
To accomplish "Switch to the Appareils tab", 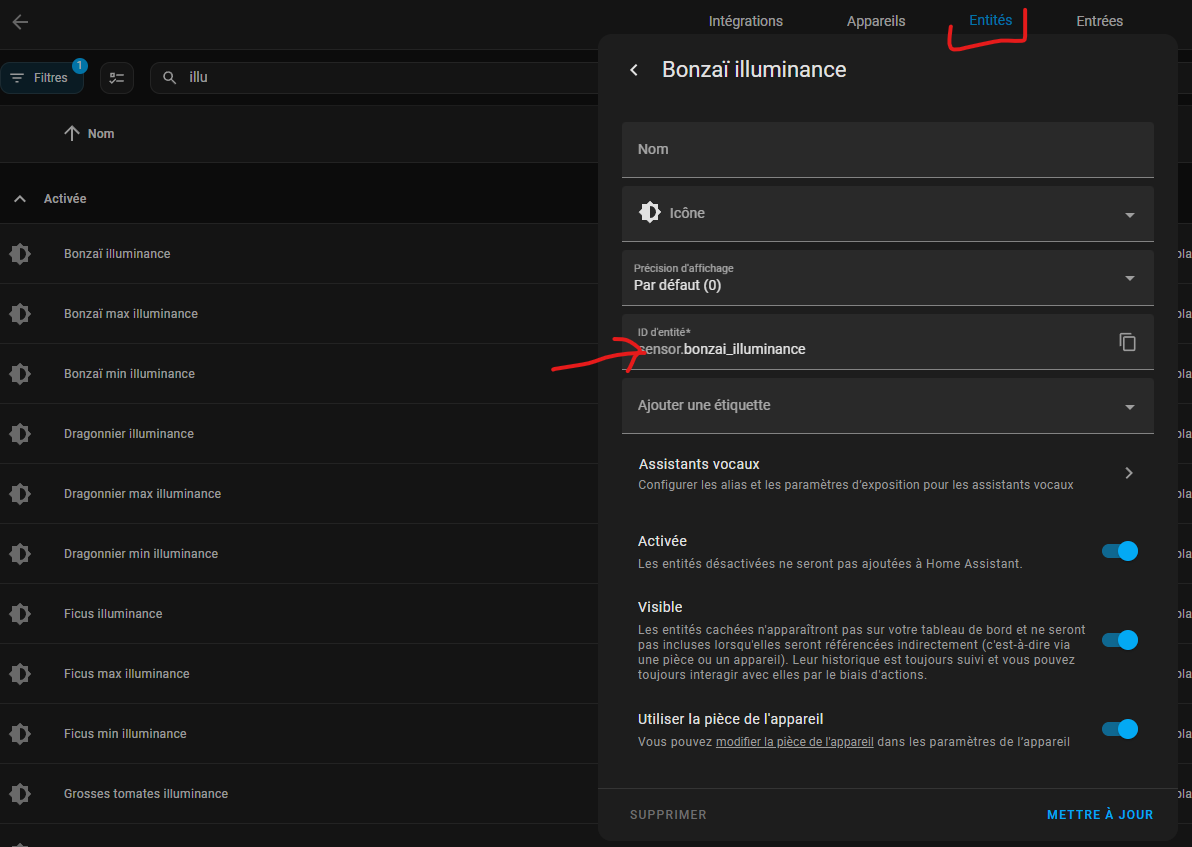I will tap(876, 21).
